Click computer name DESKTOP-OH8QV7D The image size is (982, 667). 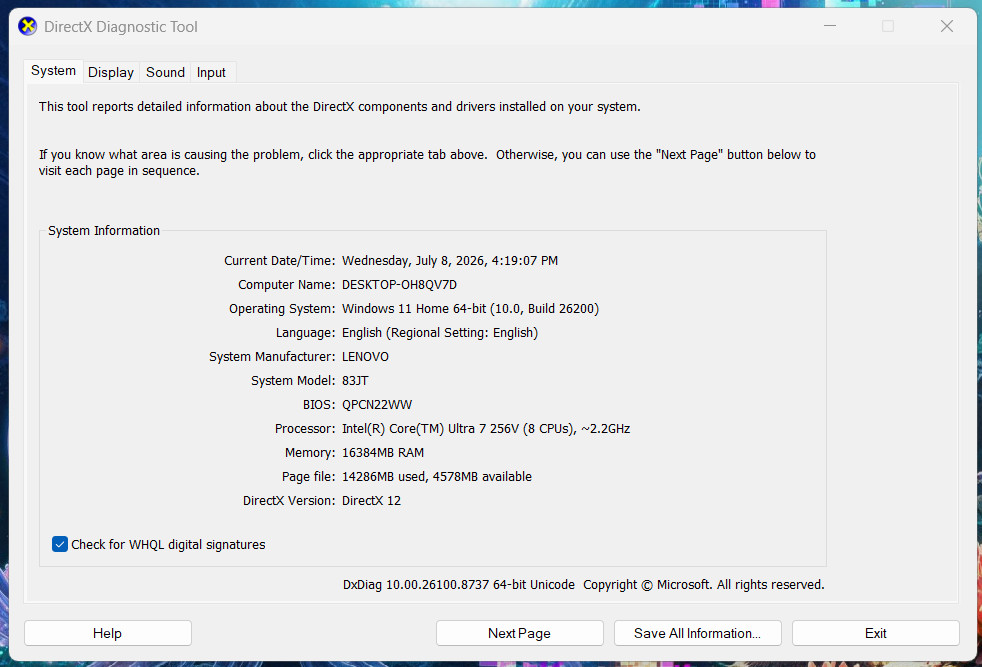pyautogui.click(x=399, y=284)
